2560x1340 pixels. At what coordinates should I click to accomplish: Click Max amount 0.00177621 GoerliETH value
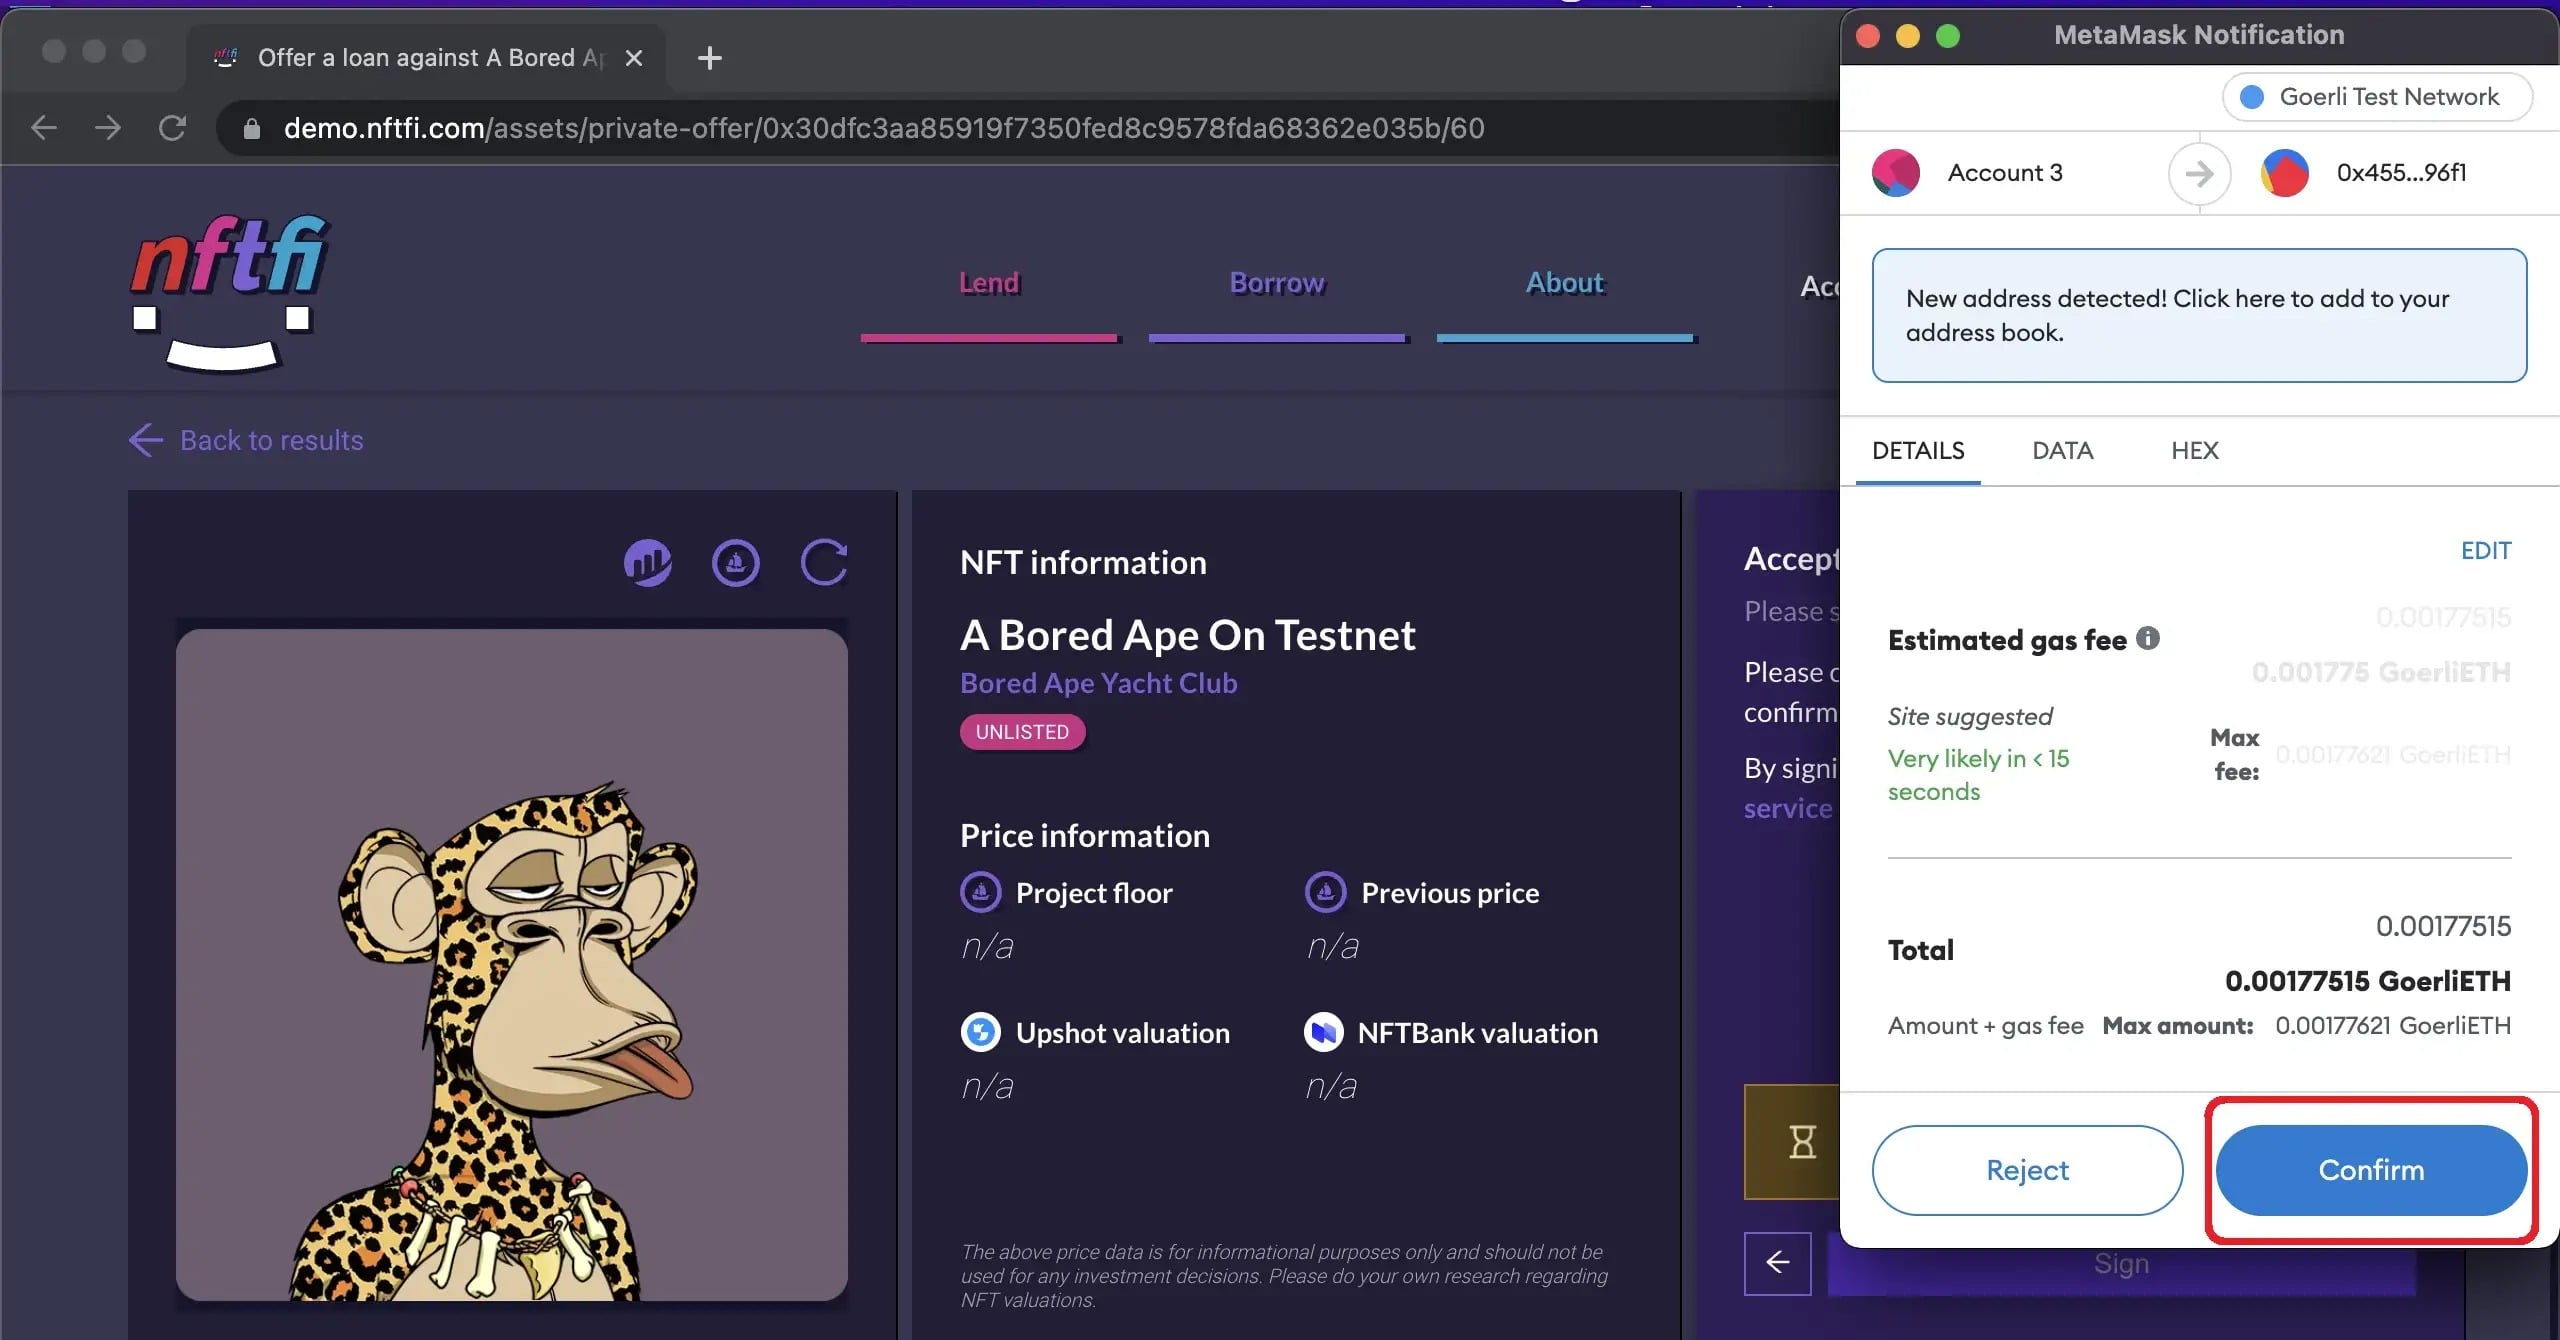click(2392, 1026)
